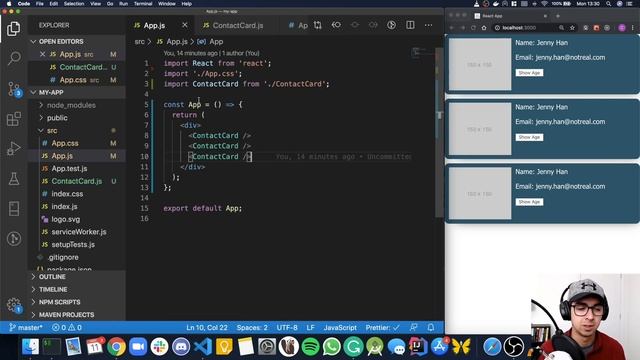
Task: Click Show Age on third contact card
Action: 529,202
